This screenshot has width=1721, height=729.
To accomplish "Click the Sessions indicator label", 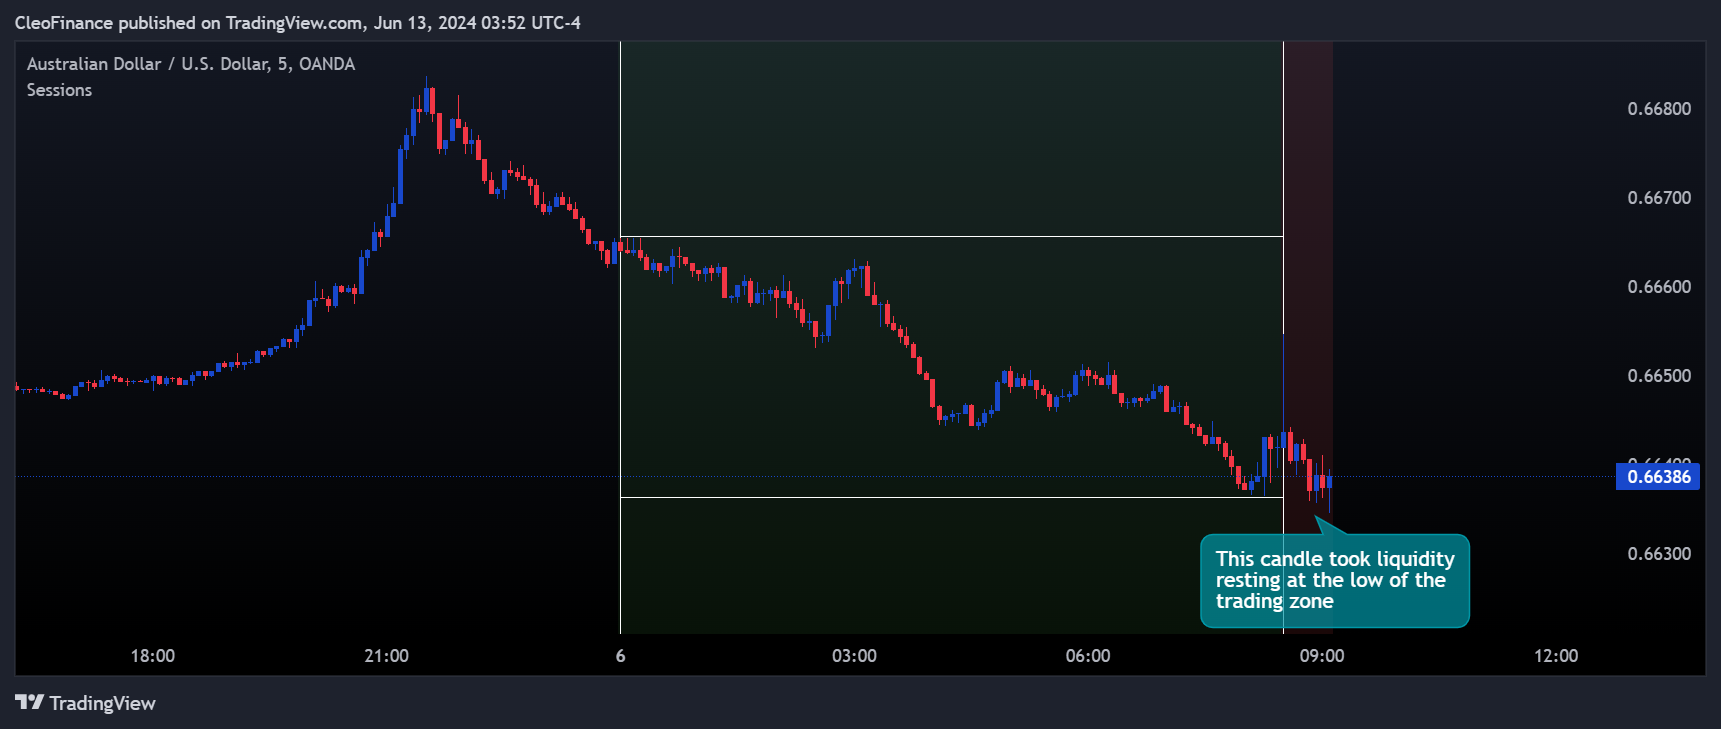I will 59,90.
